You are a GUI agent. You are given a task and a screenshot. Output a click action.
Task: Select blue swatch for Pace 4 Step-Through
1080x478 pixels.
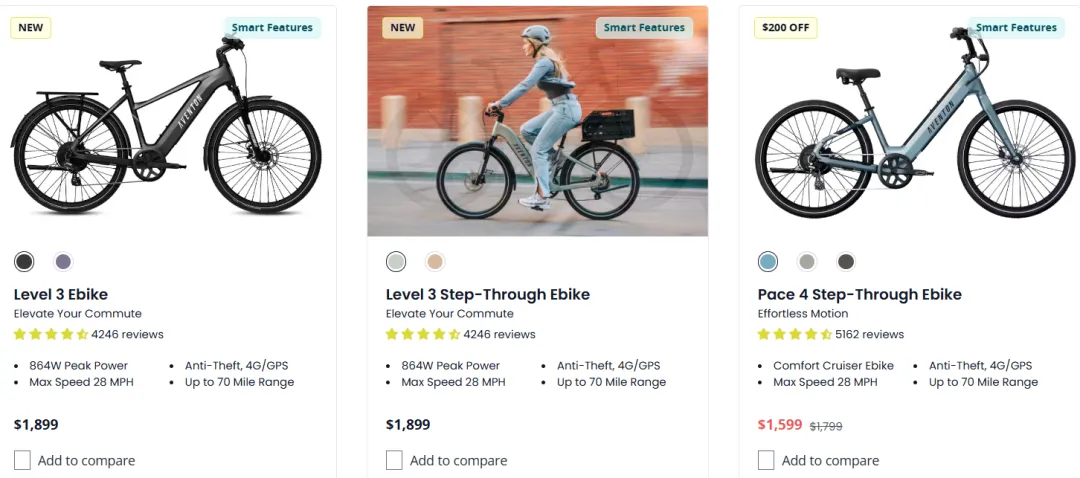point(768,262)
